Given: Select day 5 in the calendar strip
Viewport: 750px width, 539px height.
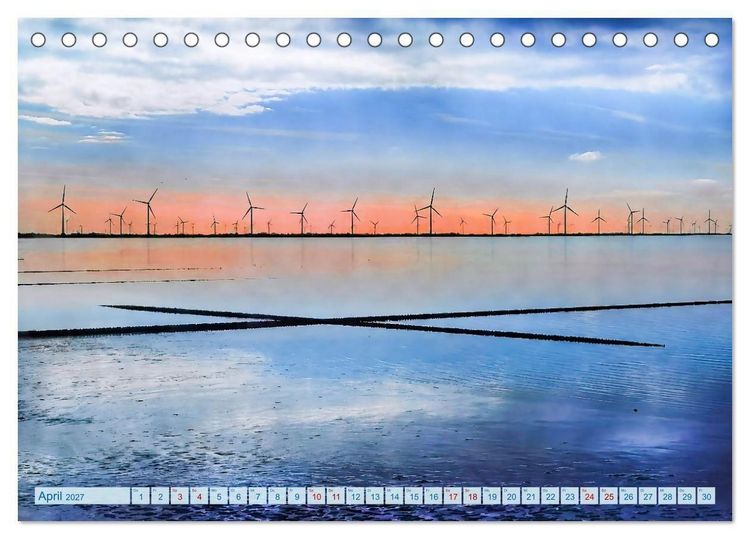Looking at the screenshot, I should [x=219, y=496].
